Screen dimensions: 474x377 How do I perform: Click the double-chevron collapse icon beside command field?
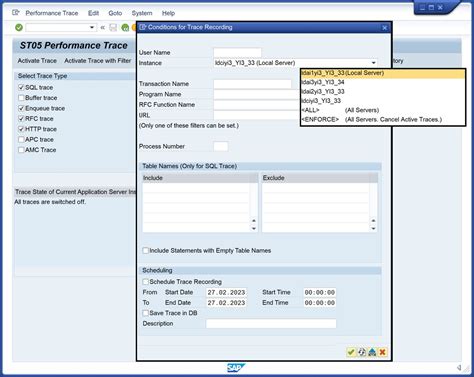coord(103,27)
